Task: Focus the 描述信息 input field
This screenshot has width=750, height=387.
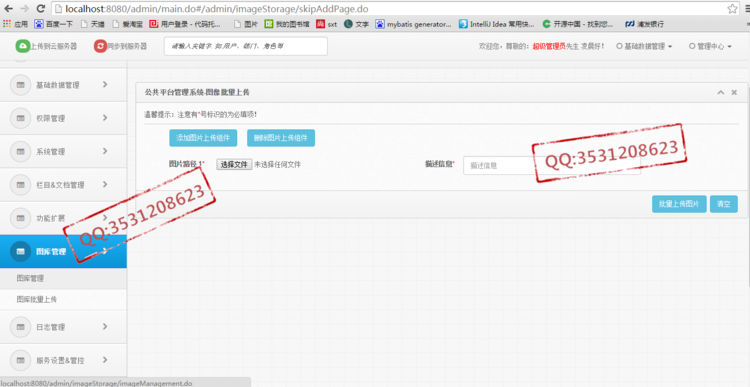Action: (x=552, y=165)
